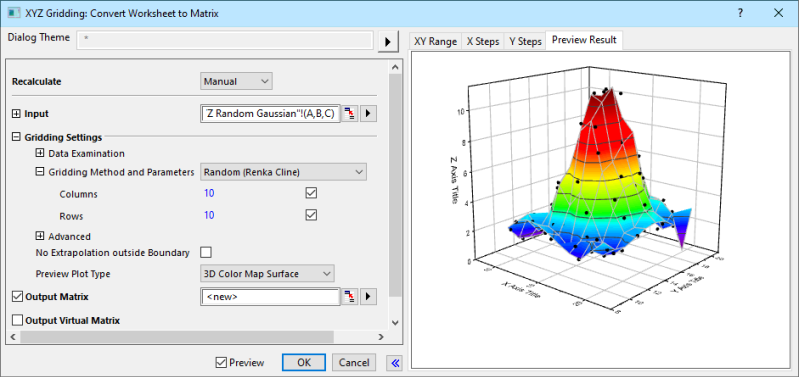The width and height of the screenshot is (799, 377).
Task: Click the horizontal scrollbar right arrow
Action: (x=381, y=337)
